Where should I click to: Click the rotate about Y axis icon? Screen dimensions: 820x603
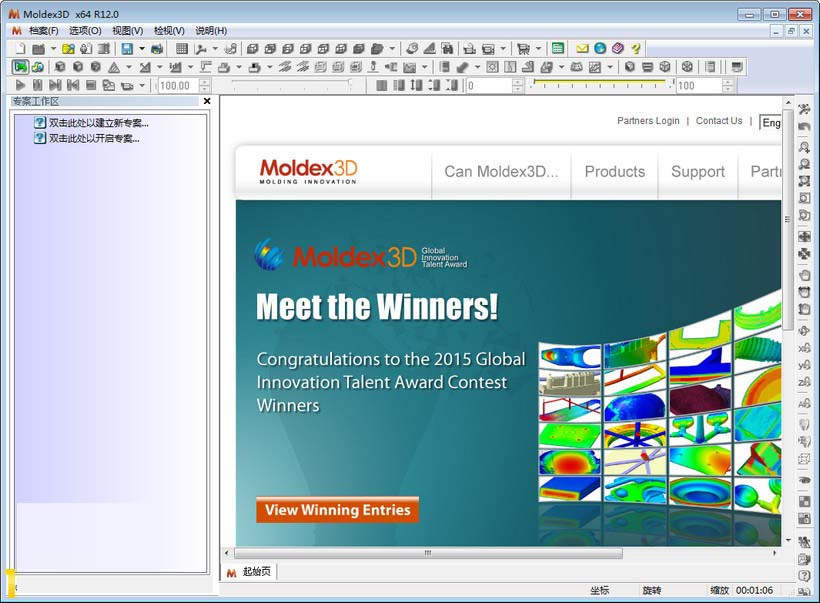804,365
